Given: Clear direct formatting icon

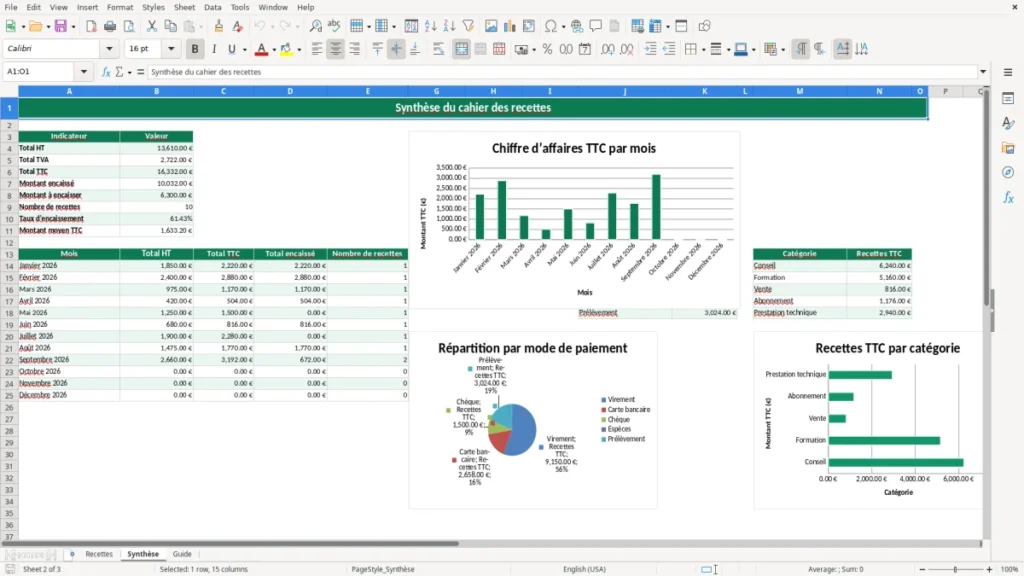Looking at the screenshot, I should 238,26.
